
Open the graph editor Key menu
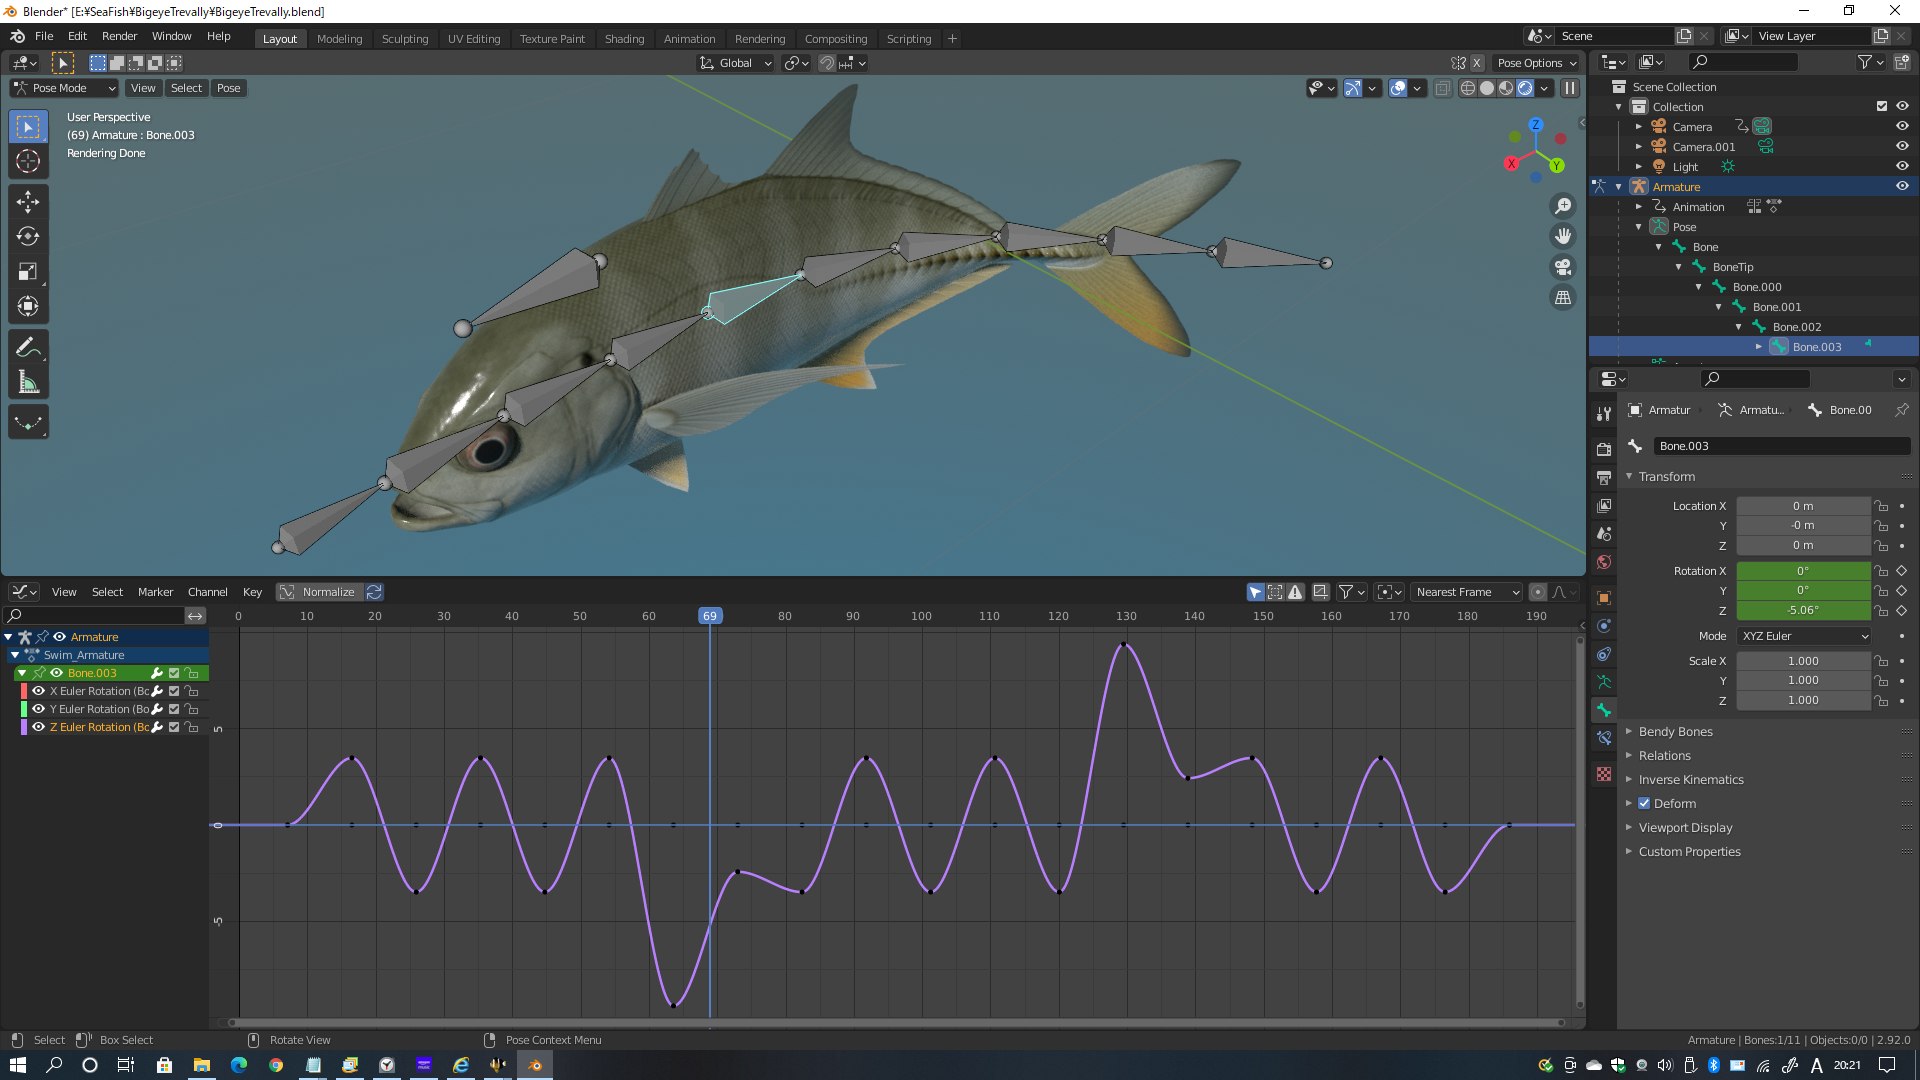(x=252, y=592)
